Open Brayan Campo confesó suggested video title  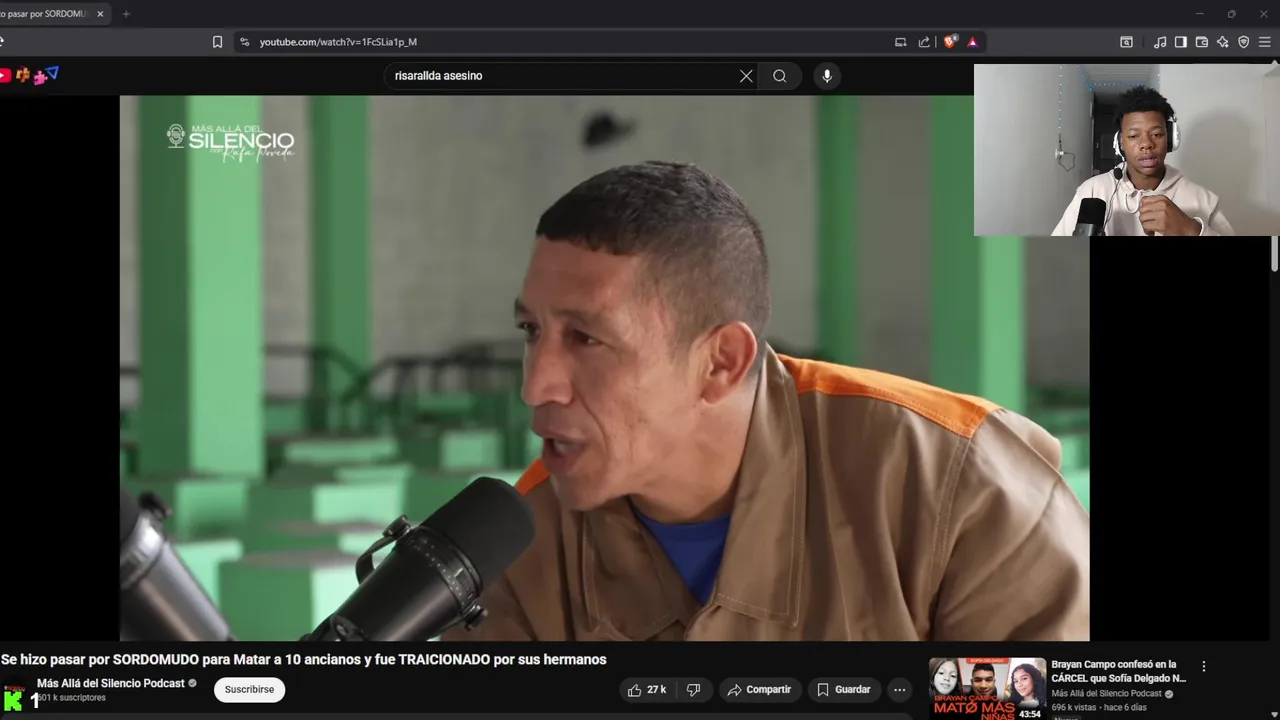[x=1118, y=671]
